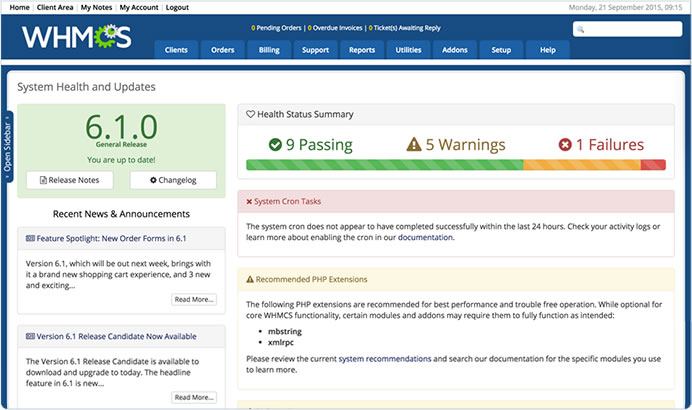Viewport: 692px width, 410px height.
Task: Click Logout
Action: [177, 8]
